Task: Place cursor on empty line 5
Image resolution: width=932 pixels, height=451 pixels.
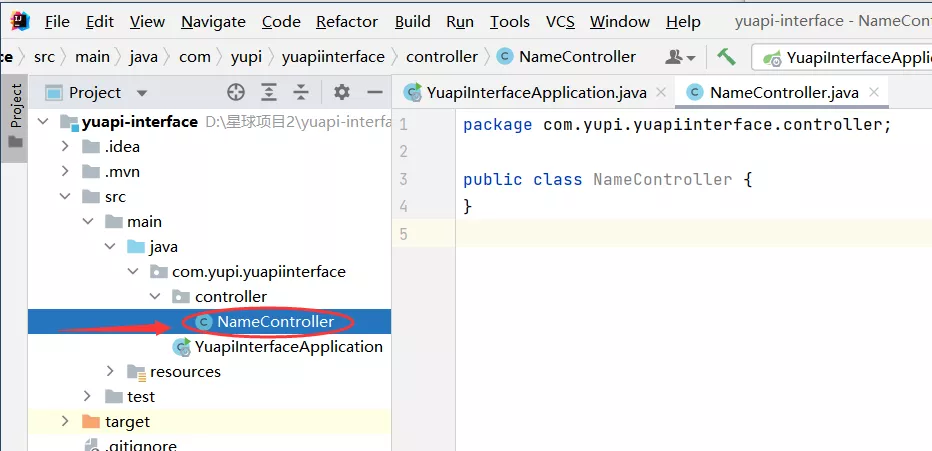Action: [694, 234]
